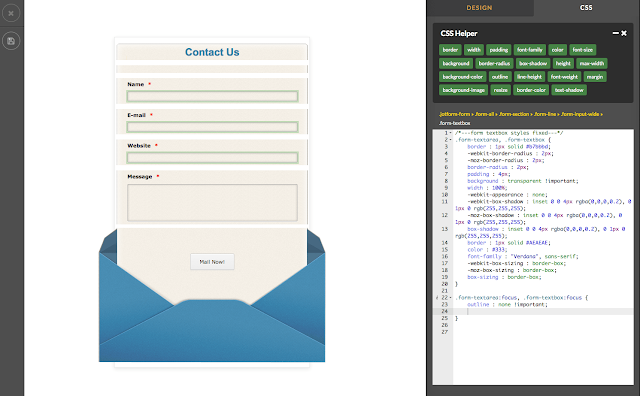Insert the background helper tag
Viewport: 640px width, 396px height.
[456, 63]
